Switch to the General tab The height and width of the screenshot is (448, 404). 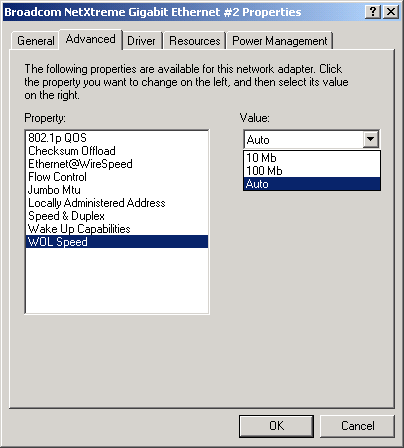[x=35, y=41]
